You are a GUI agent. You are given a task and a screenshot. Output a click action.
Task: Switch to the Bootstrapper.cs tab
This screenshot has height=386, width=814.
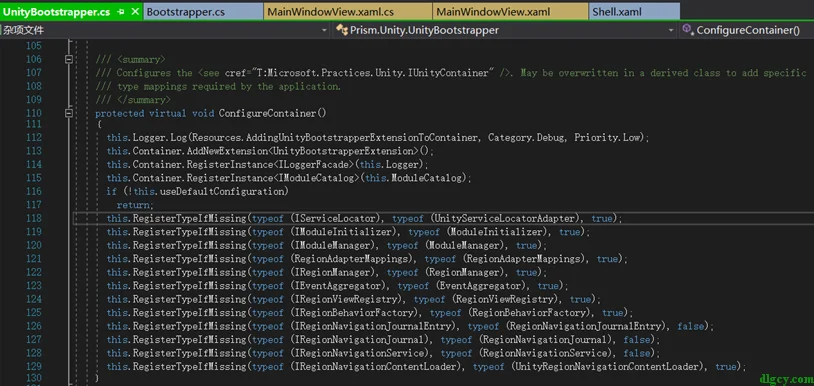tap(204, 11)
